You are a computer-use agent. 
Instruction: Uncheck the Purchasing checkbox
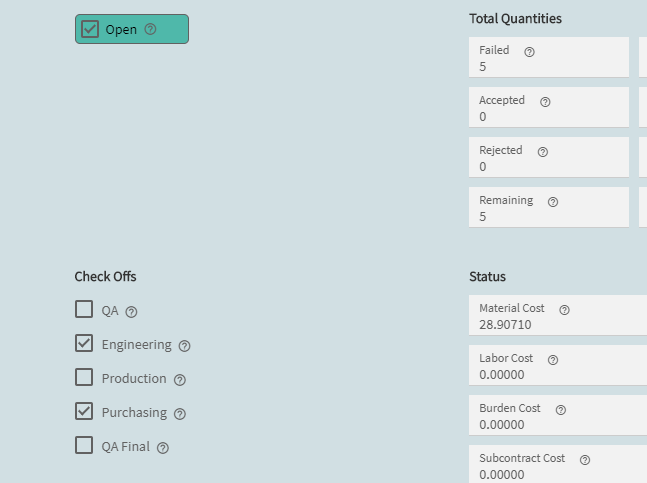[84, 411]
